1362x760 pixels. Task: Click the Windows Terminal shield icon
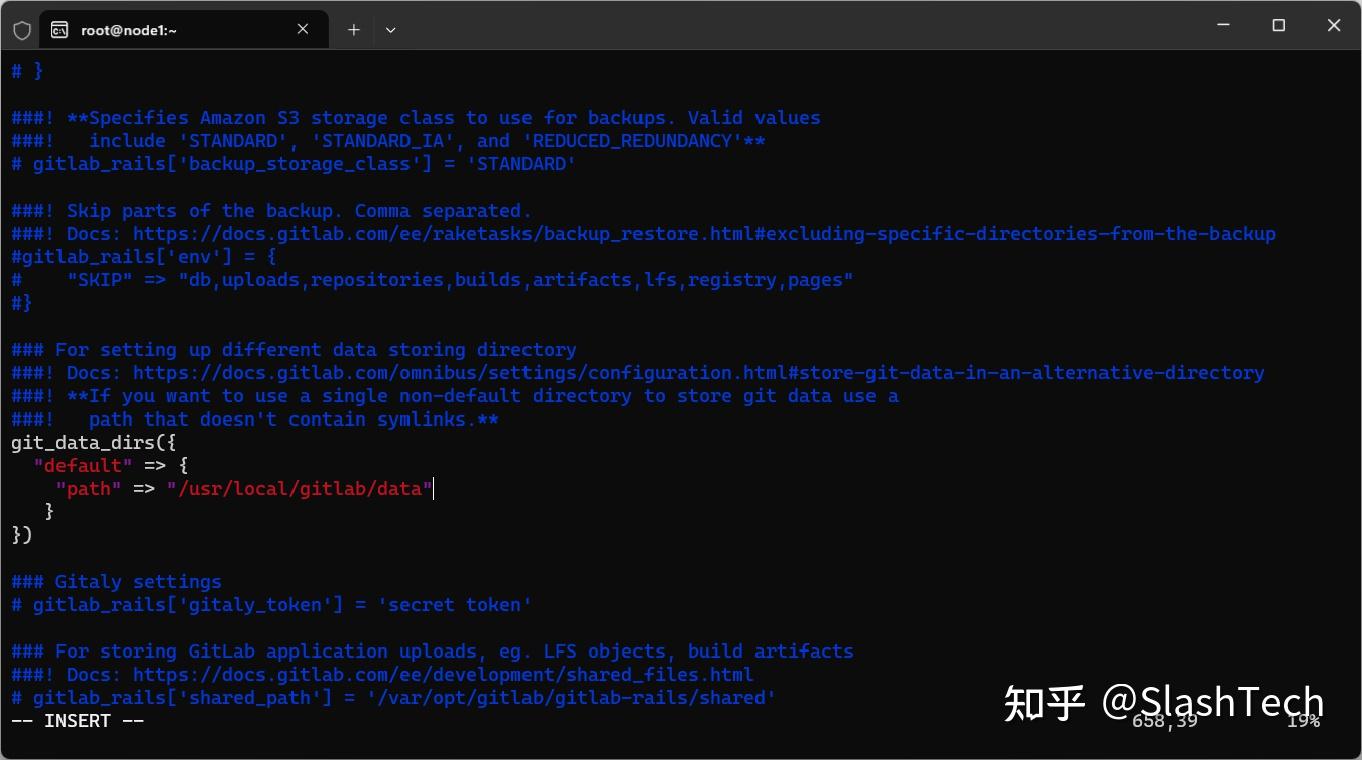coord(21,29)
